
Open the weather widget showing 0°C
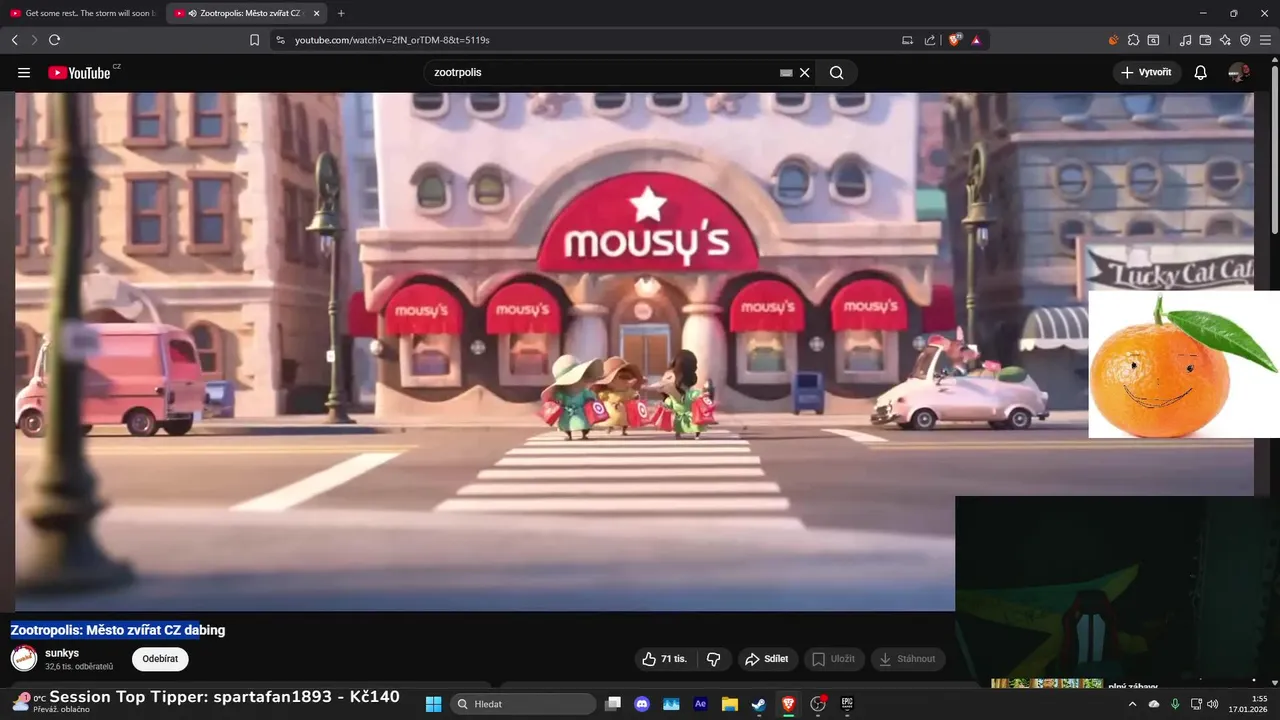point(50,703)
